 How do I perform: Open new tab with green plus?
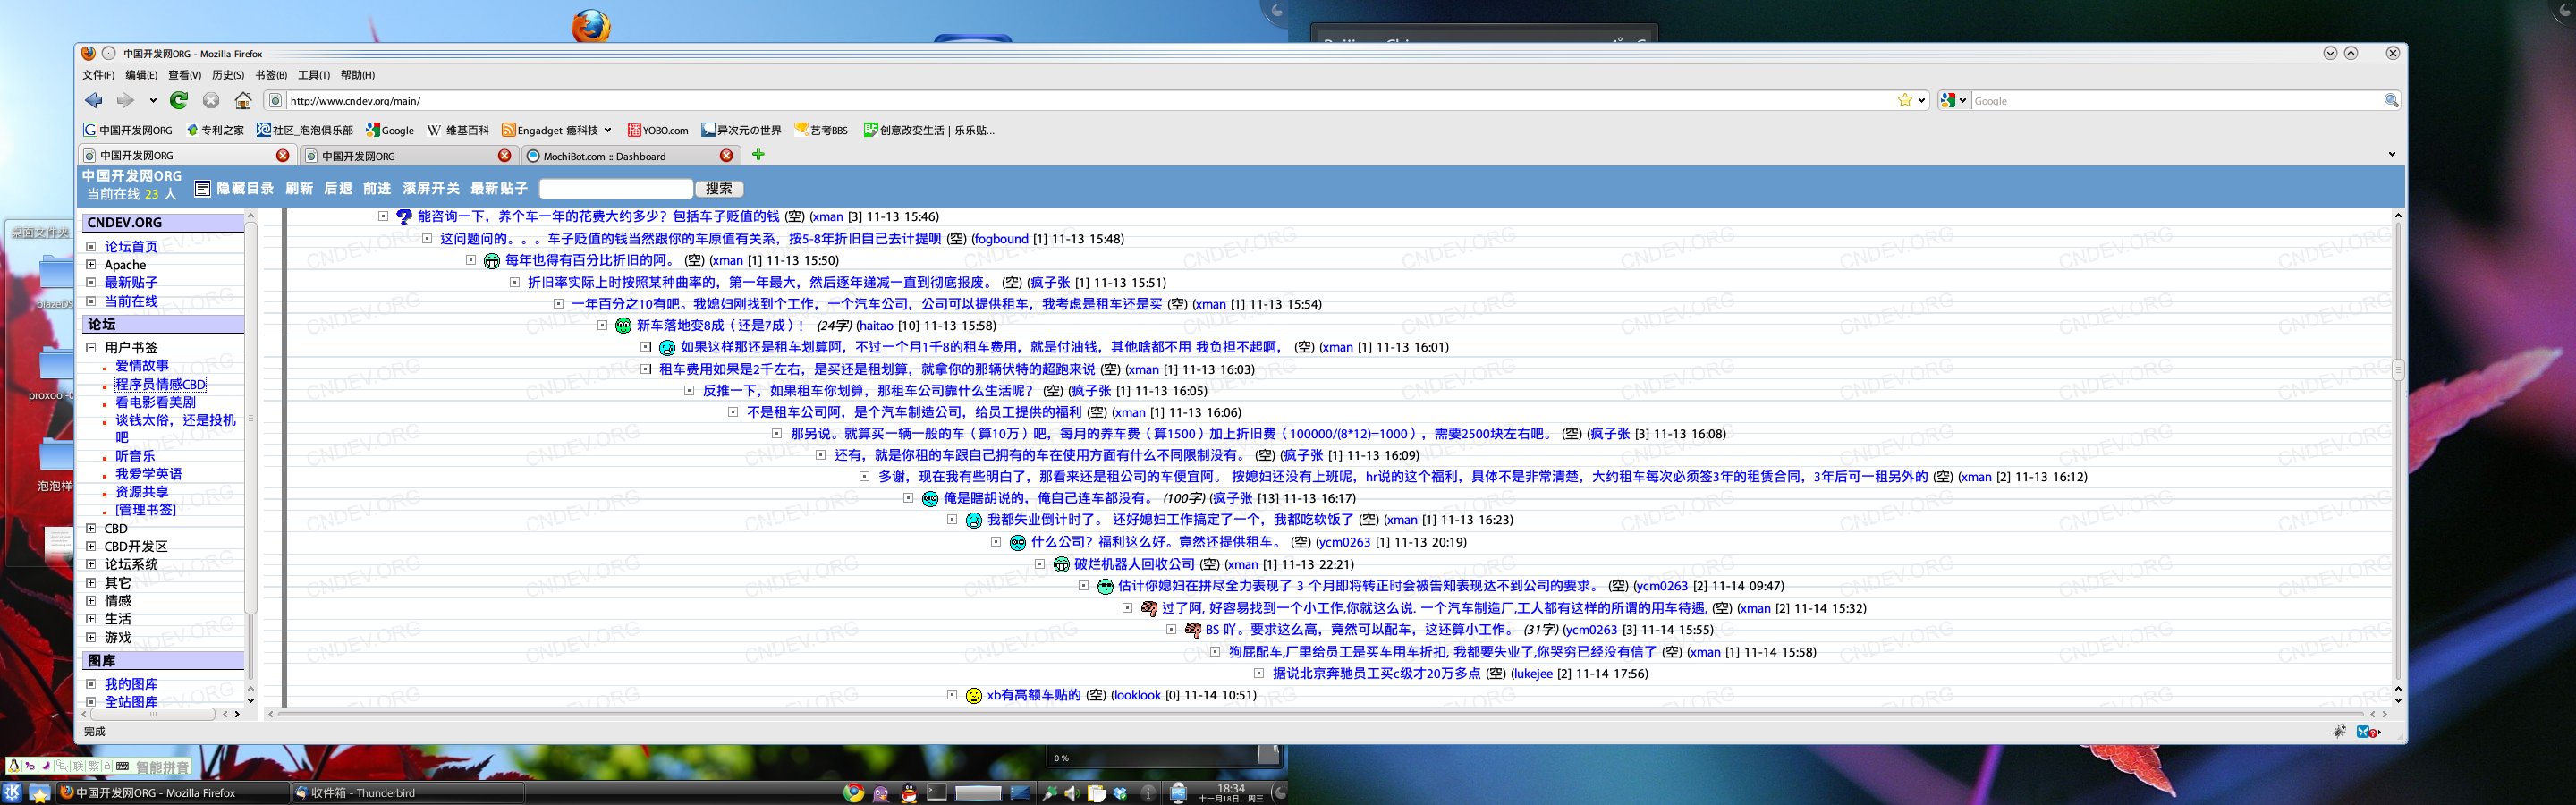coord(758,154)
